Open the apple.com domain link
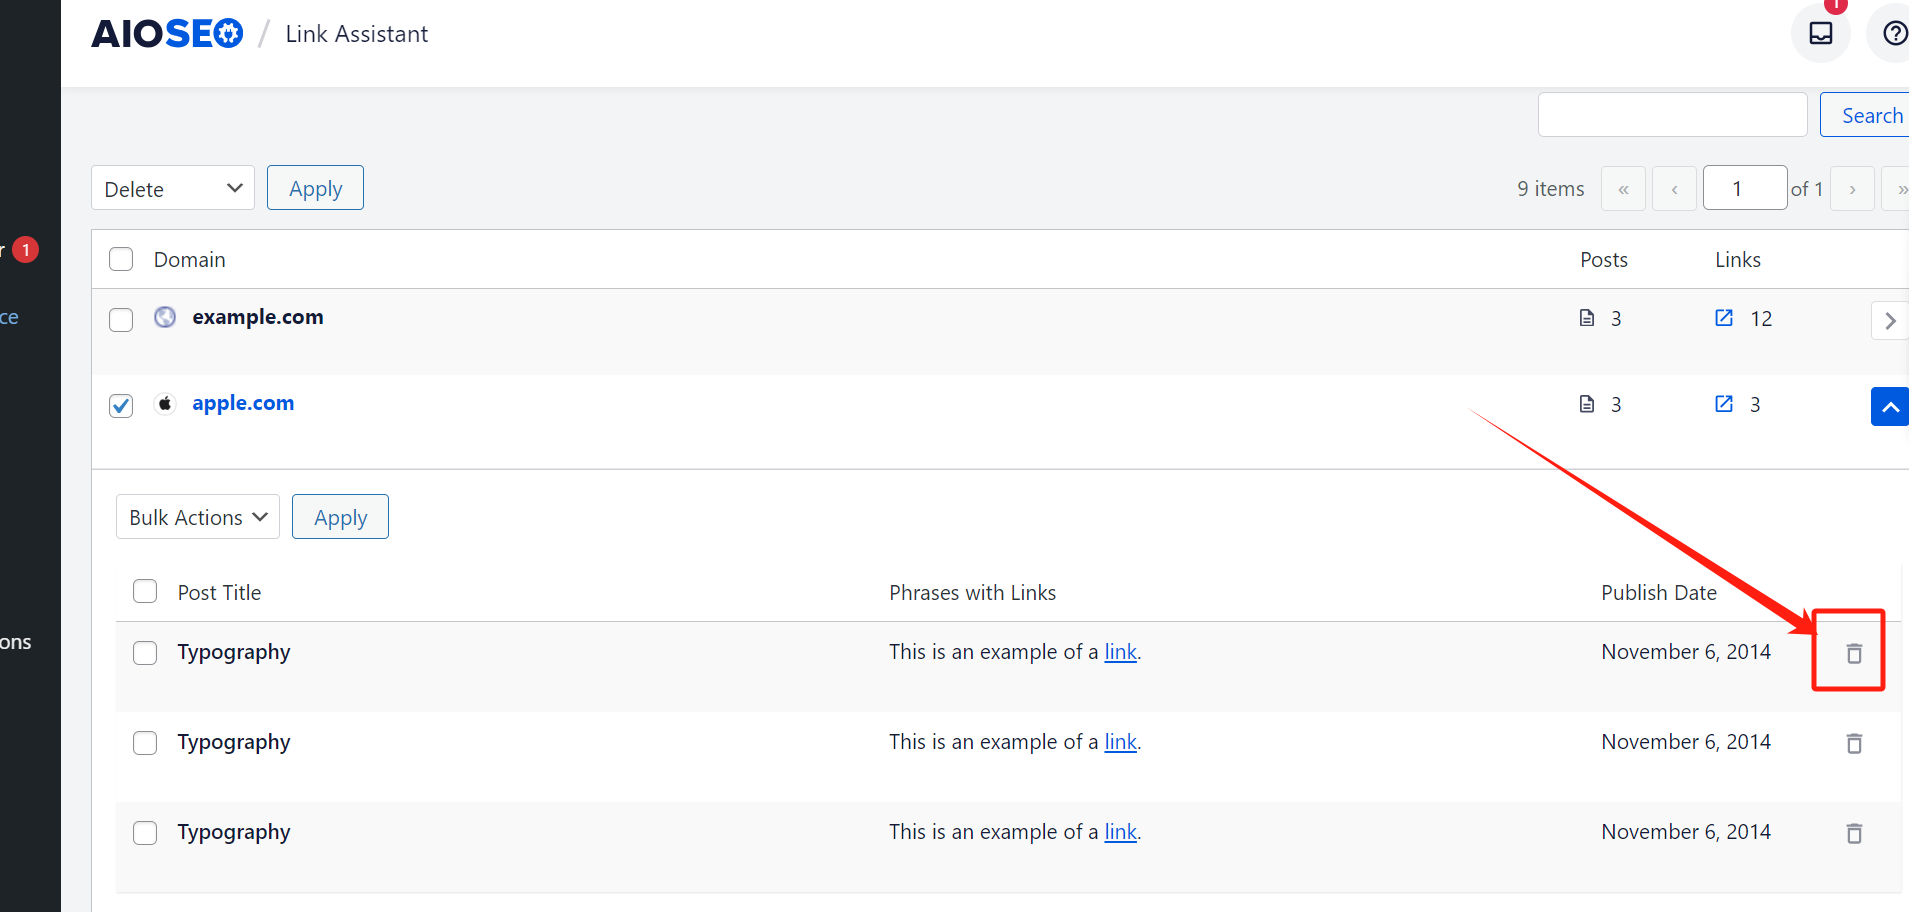This screenshot has height=912, width=1909. [x=243, y=403]
